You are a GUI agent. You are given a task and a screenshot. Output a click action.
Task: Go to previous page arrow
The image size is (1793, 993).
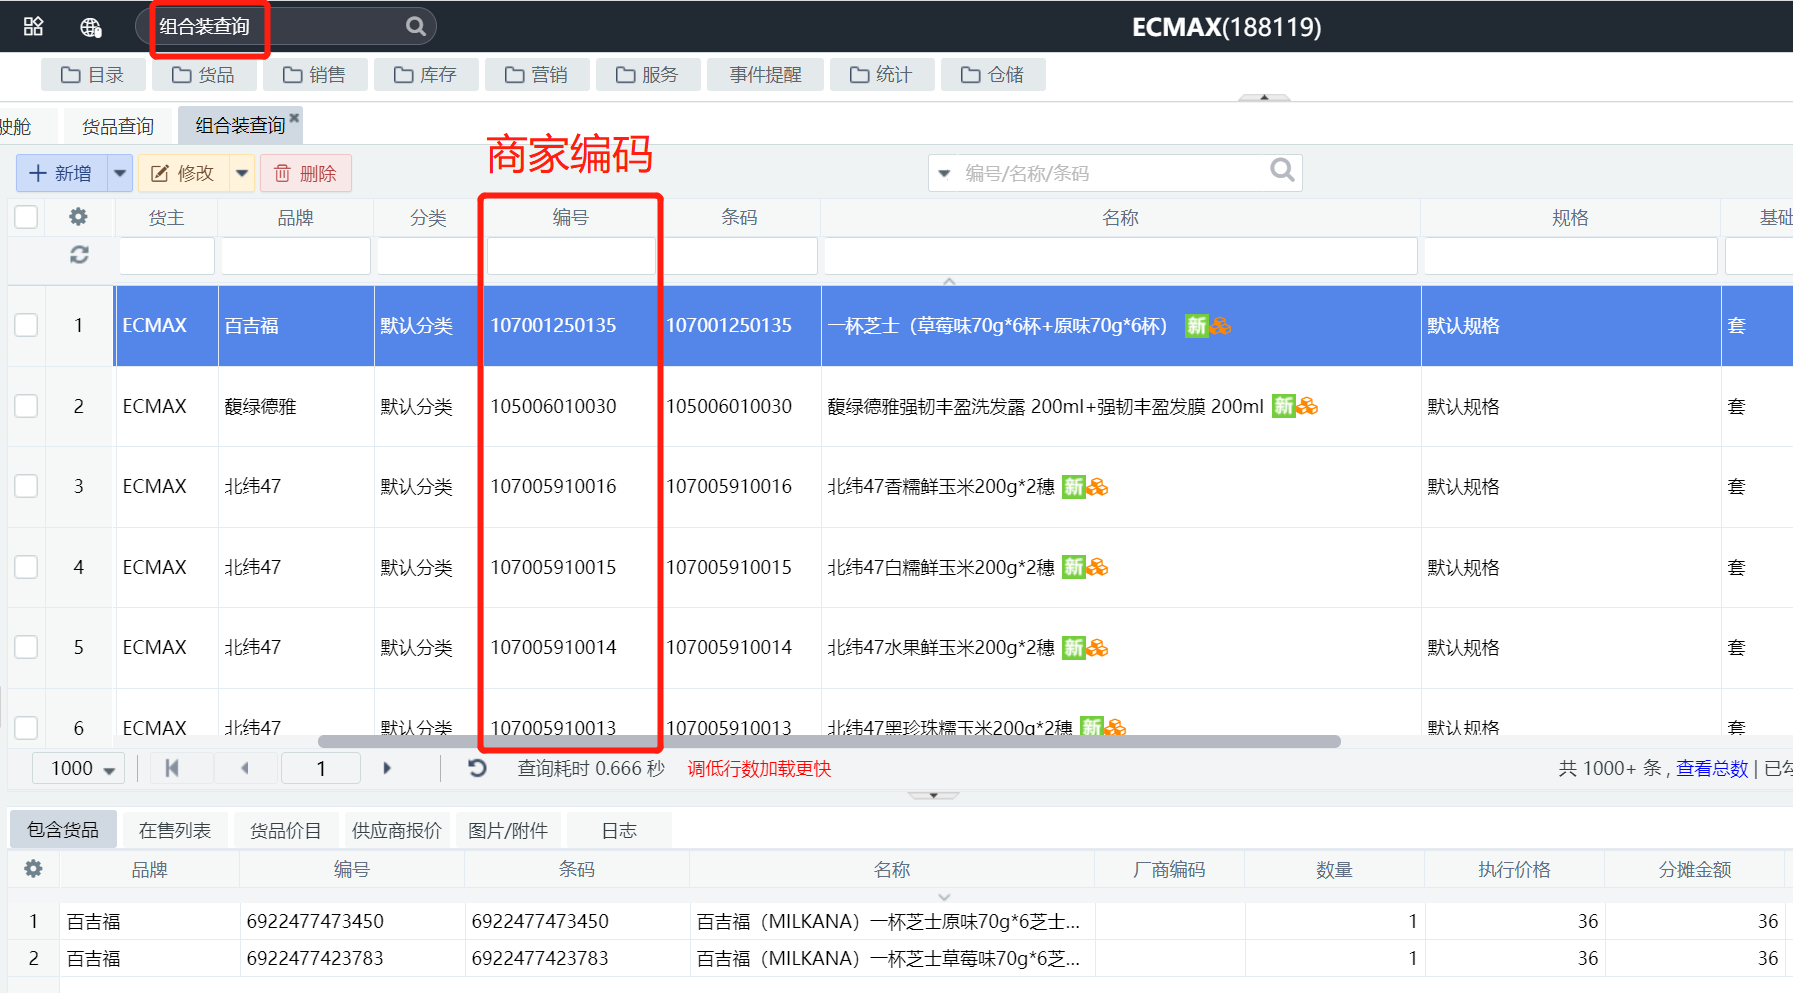244,768
